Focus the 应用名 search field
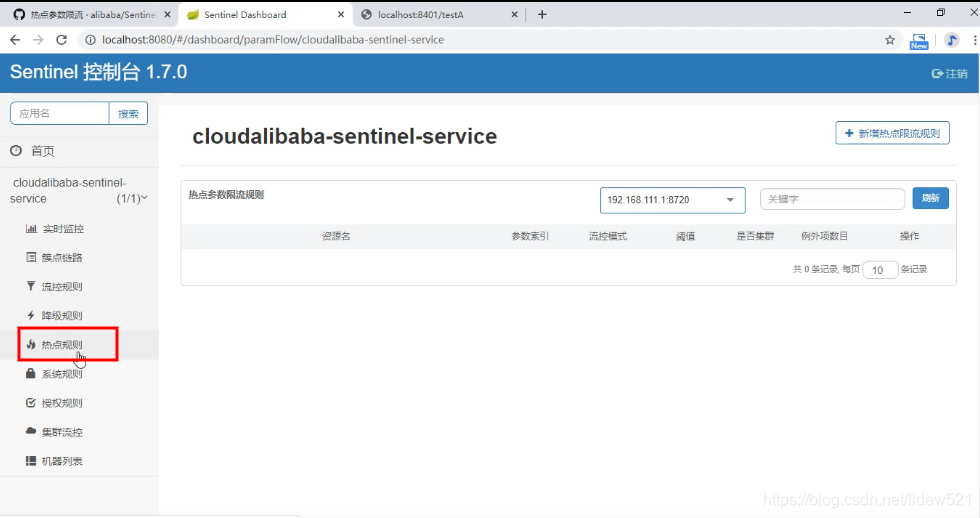This screenshot has width=980, height=518. (59, 113)
